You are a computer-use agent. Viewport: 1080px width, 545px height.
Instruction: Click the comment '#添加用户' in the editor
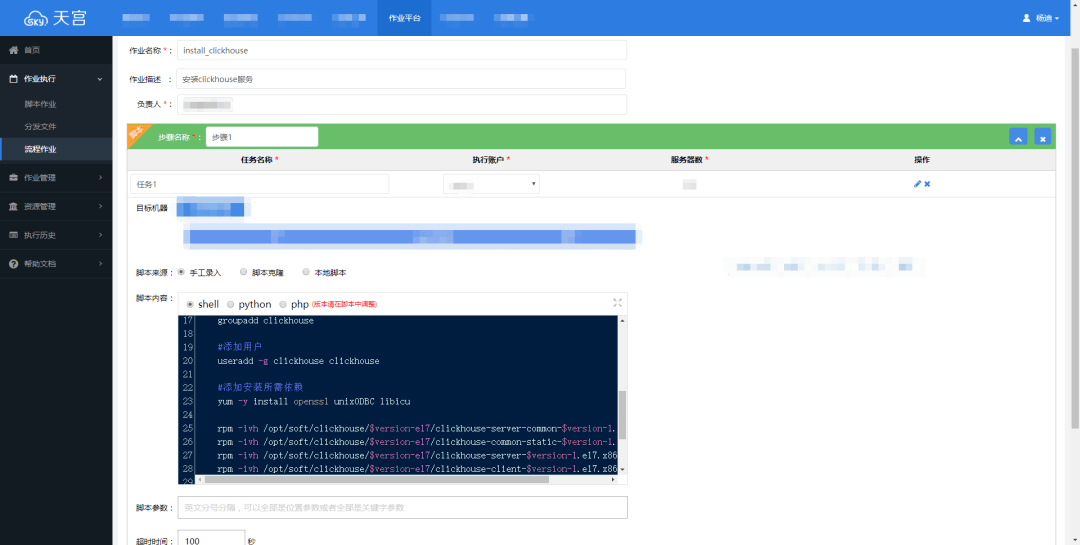pos(239,347)
